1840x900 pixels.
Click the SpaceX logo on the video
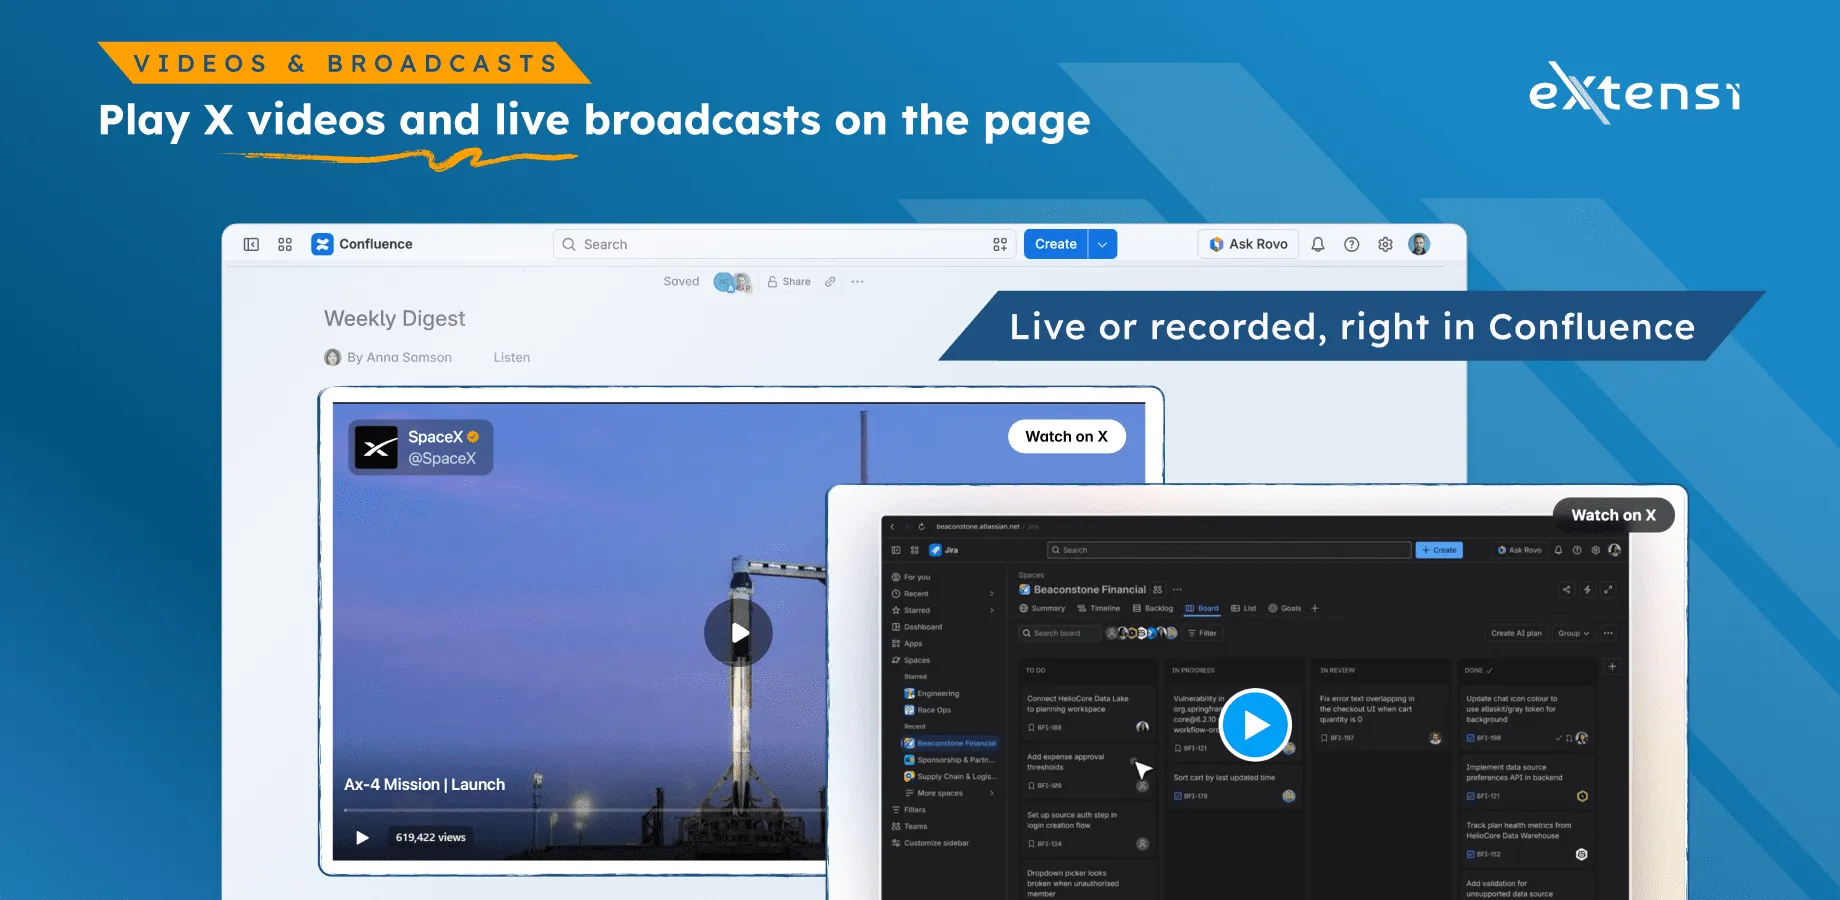(377, 448)
